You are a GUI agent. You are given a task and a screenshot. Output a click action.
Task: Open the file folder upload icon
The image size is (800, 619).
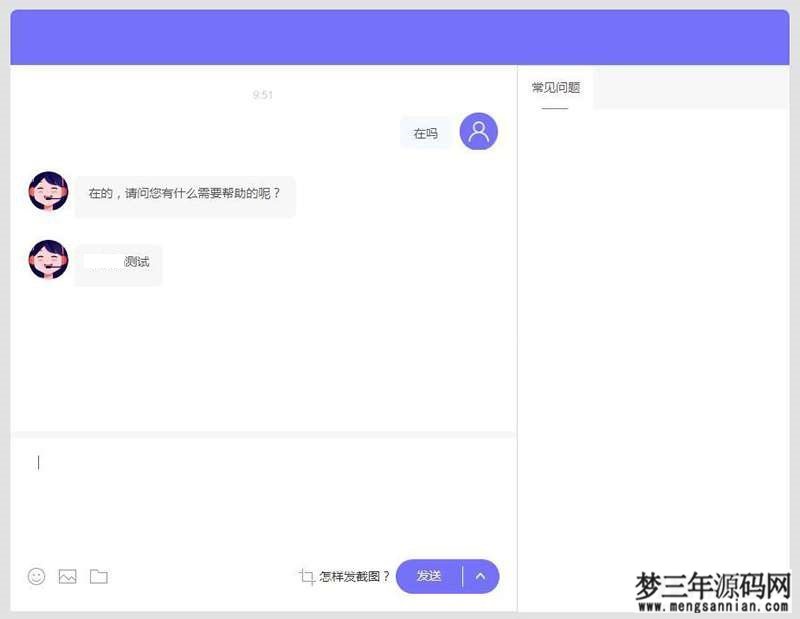pyautogui.click(x=97, y=577)
